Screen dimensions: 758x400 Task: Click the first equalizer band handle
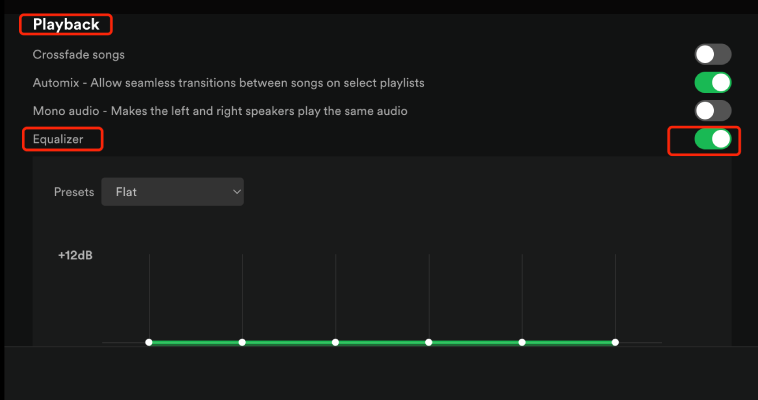click(x=149, y=342)
